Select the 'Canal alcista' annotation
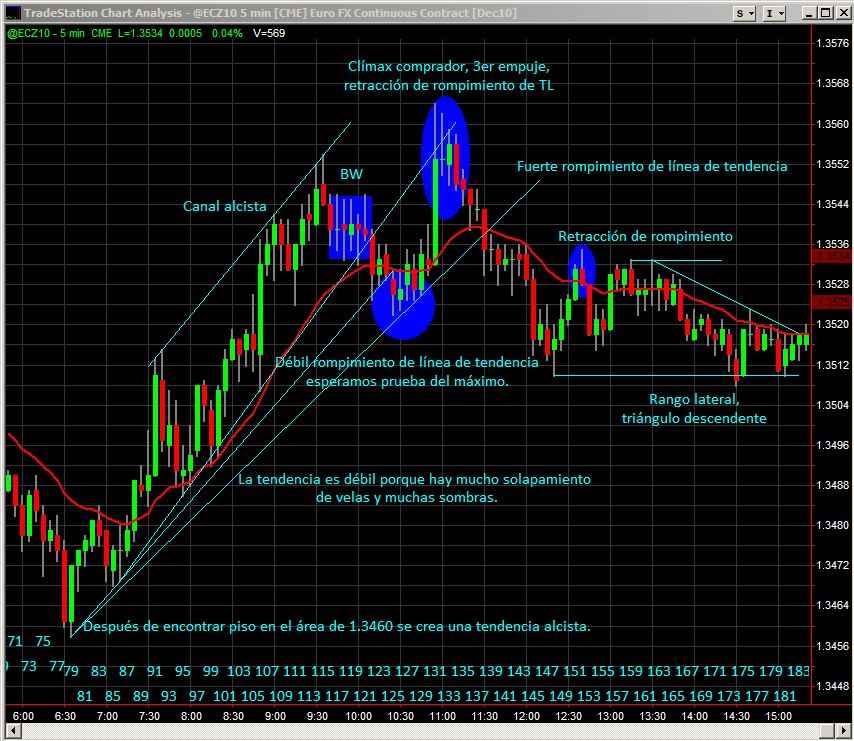The width and height of the screenshot is (854, 741). click(x=224, y=206)
